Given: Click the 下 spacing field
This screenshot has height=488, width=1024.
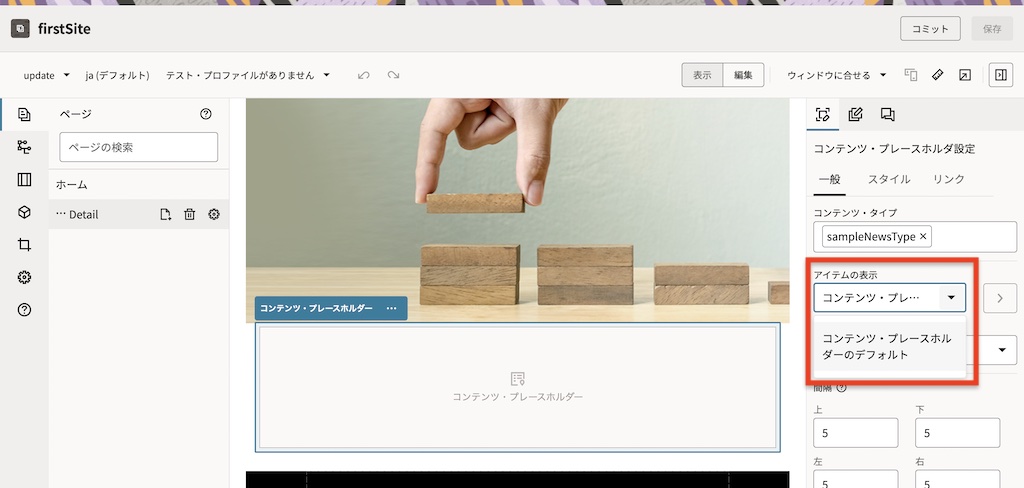Looking at the screenshot, I should click(957, 433).
